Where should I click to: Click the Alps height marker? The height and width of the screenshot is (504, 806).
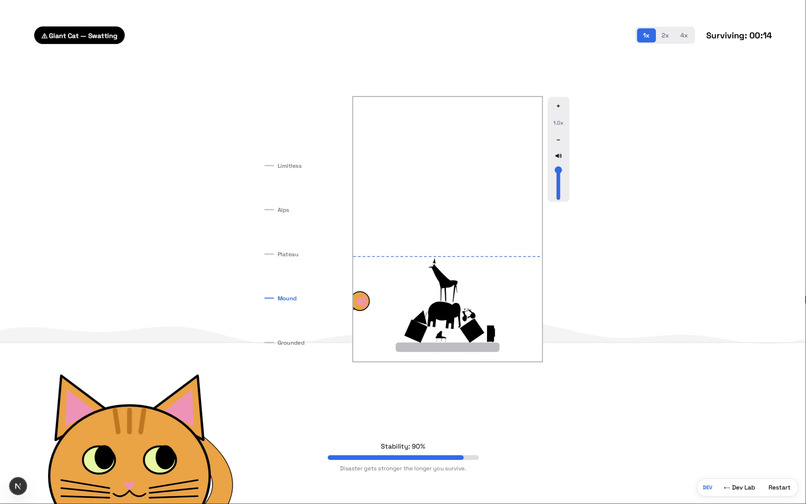coord(277,210)
